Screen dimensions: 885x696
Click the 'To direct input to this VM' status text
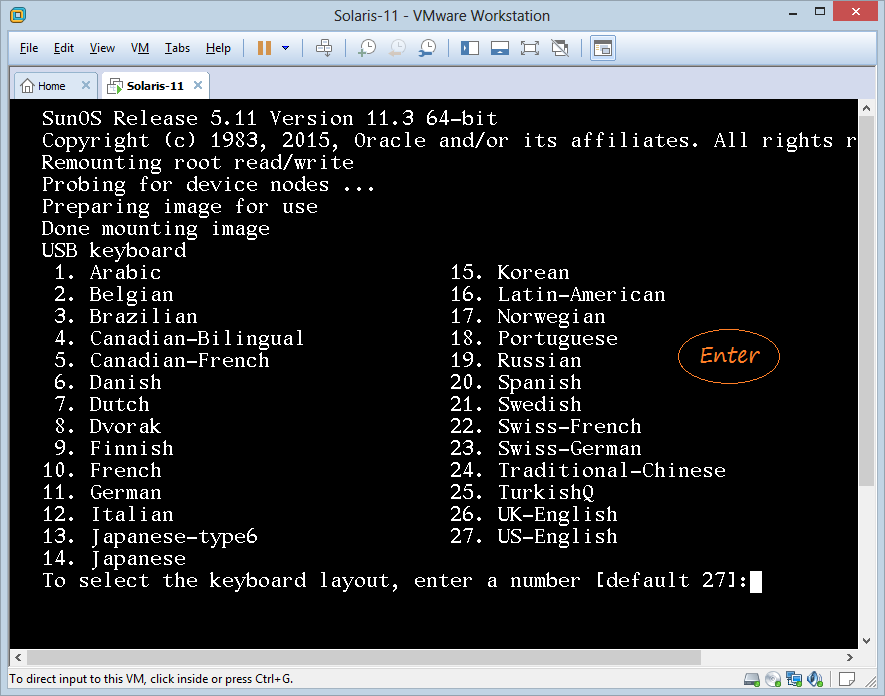click(151, 679)
